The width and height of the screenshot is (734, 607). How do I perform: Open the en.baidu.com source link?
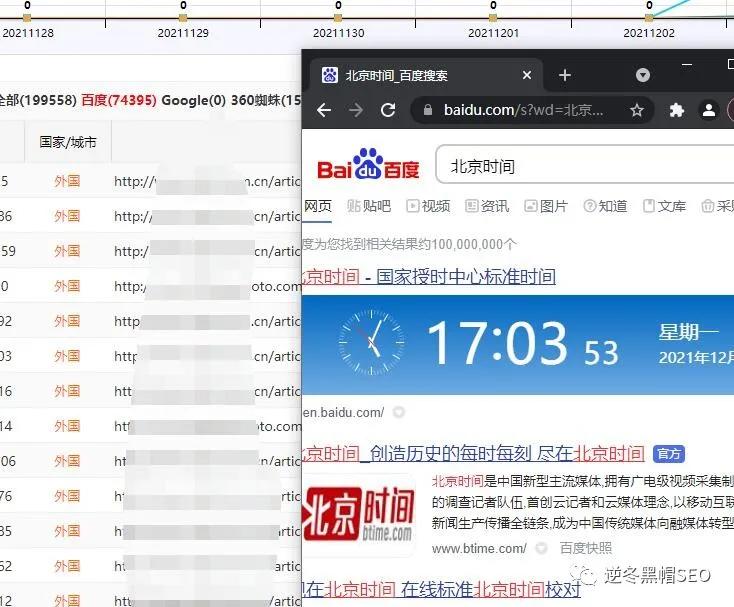pos(343,412)
